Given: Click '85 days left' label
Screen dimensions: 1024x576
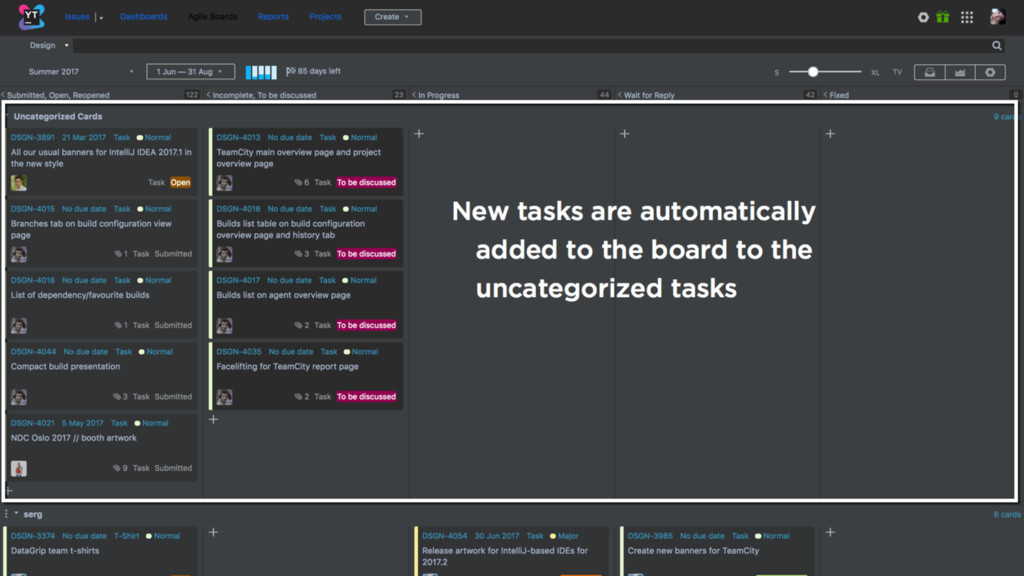Looking at the screenshot, I should point(319,71).
